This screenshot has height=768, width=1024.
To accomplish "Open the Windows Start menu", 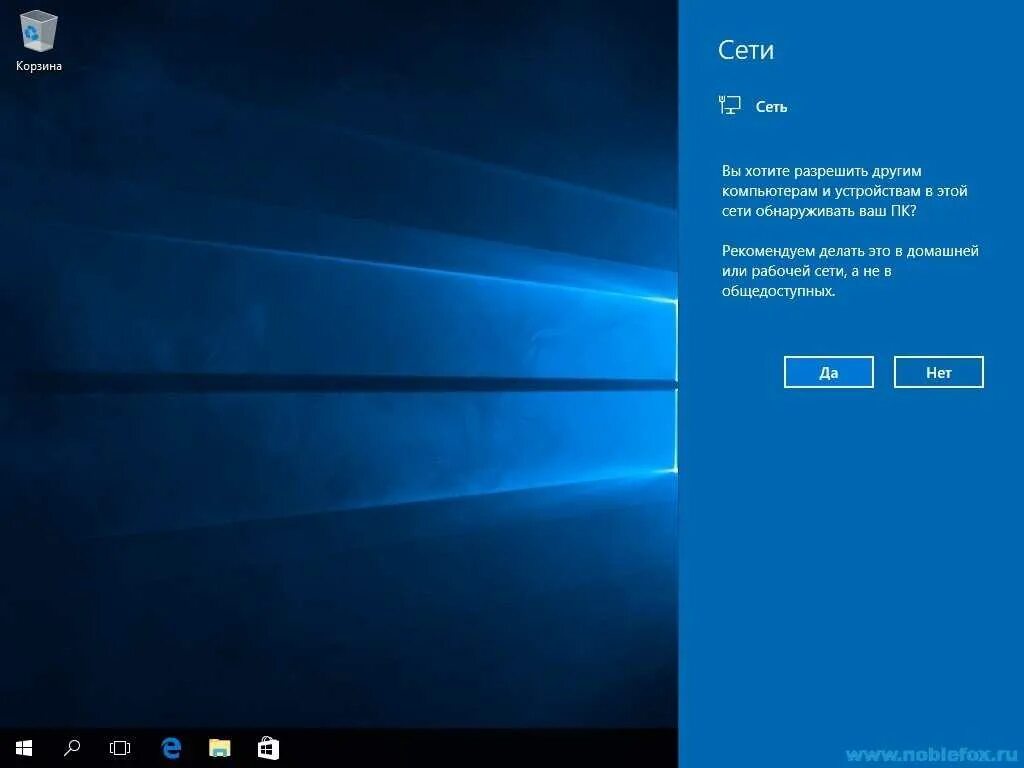I will [24, 748].
